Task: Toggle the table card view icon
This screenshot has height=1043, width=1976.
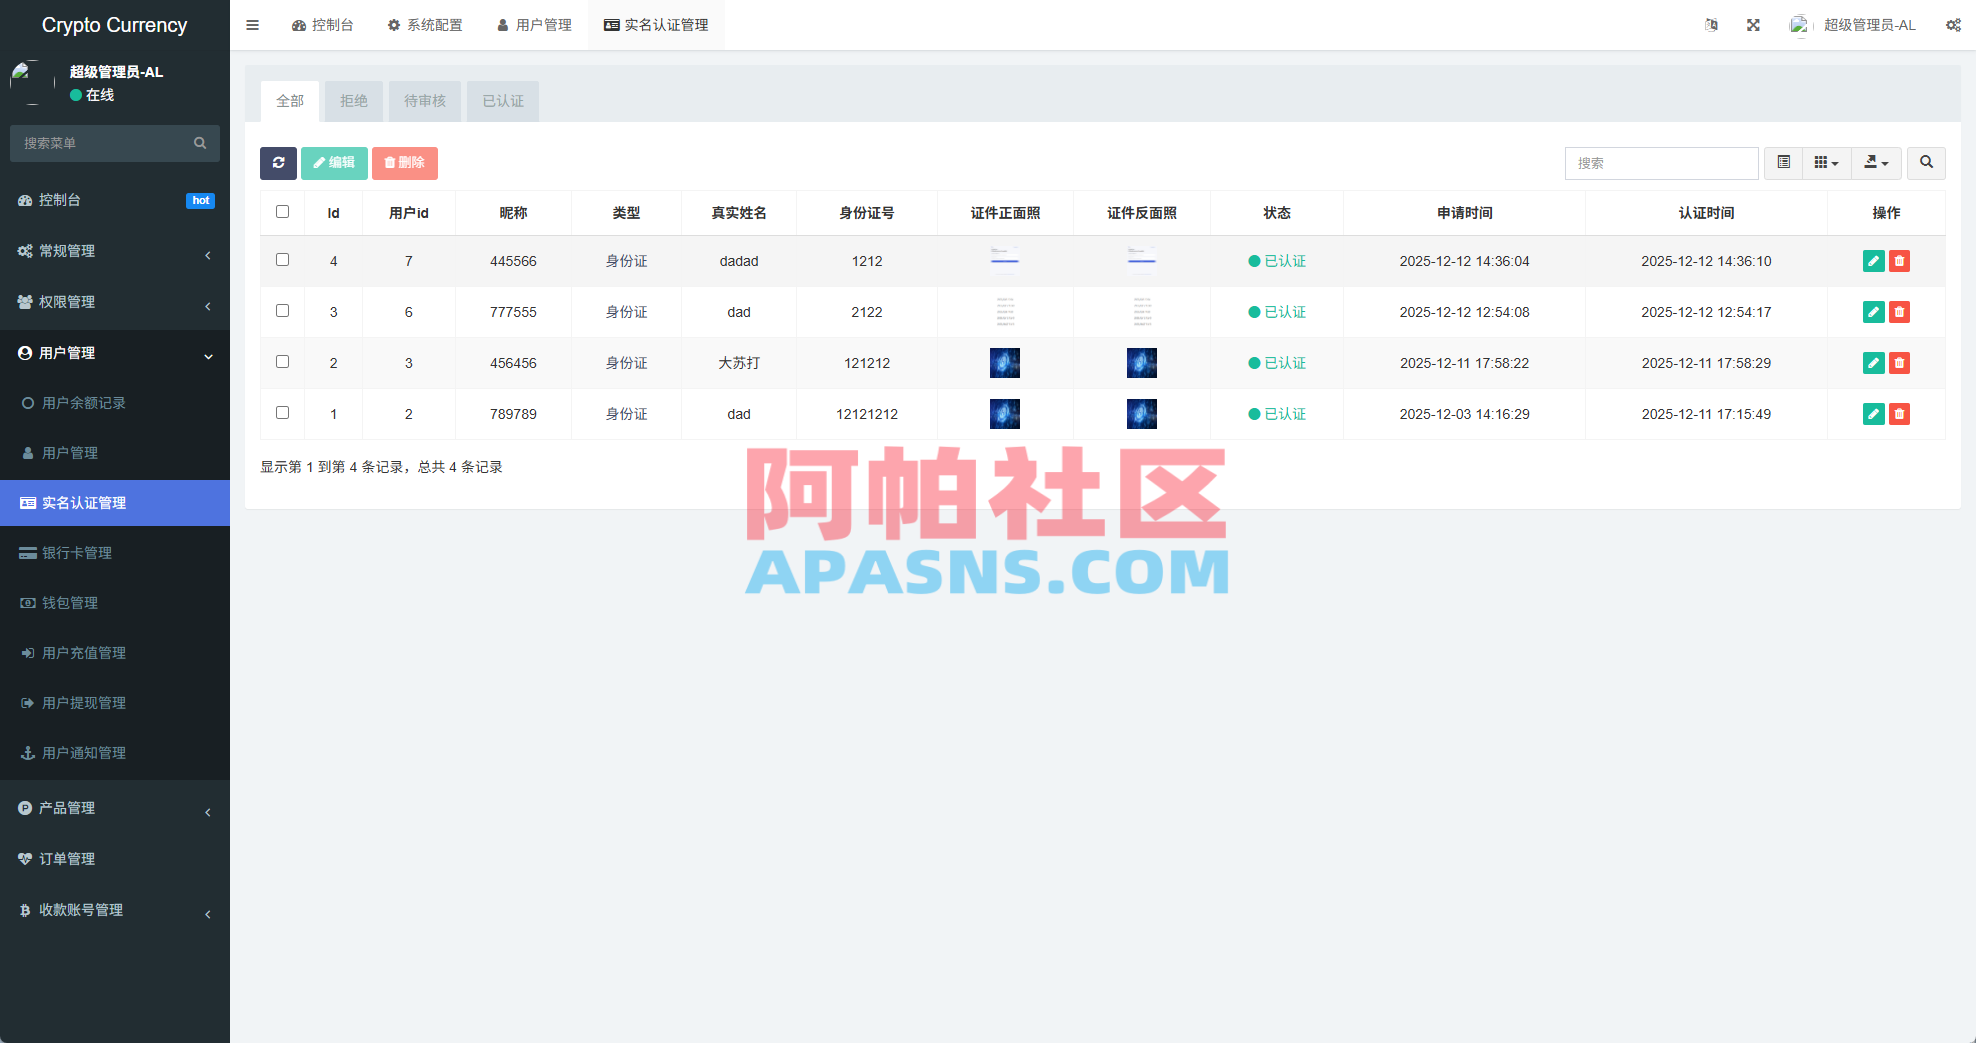Action: click(1783, 163)
